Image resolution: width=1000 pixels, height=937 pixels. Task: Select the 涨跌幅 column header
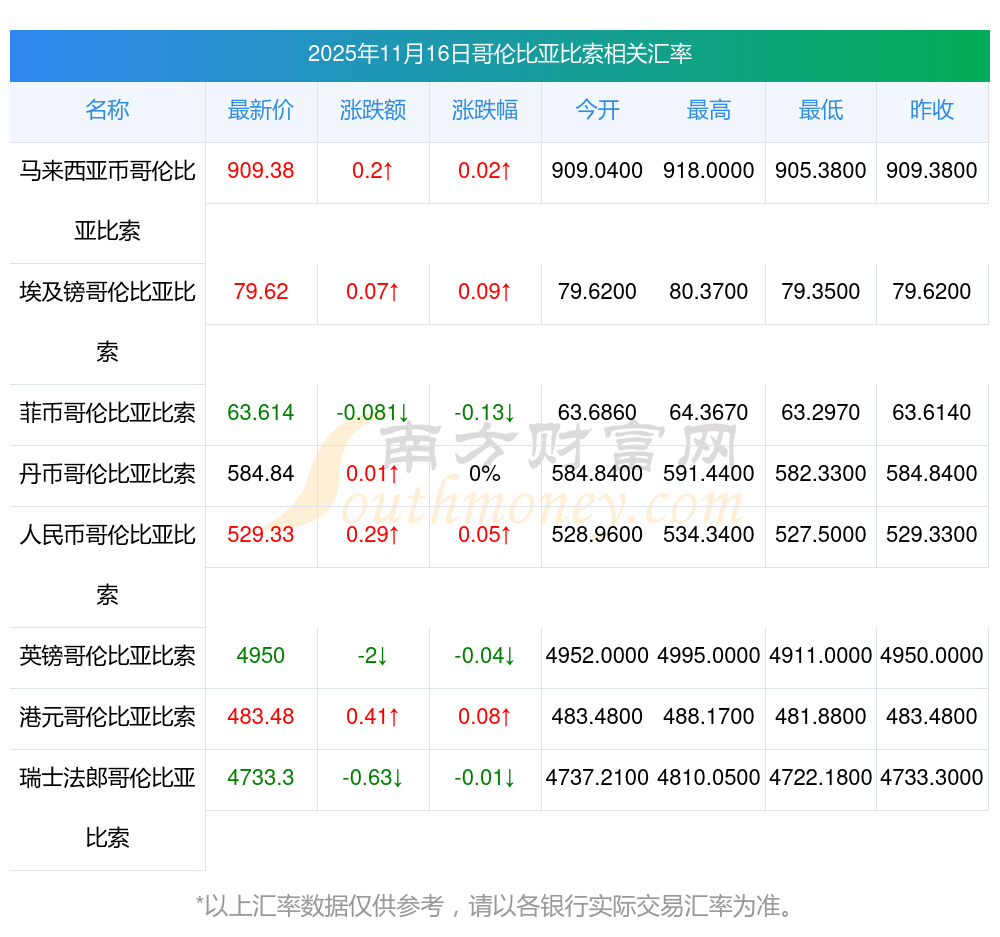point(485,111)
